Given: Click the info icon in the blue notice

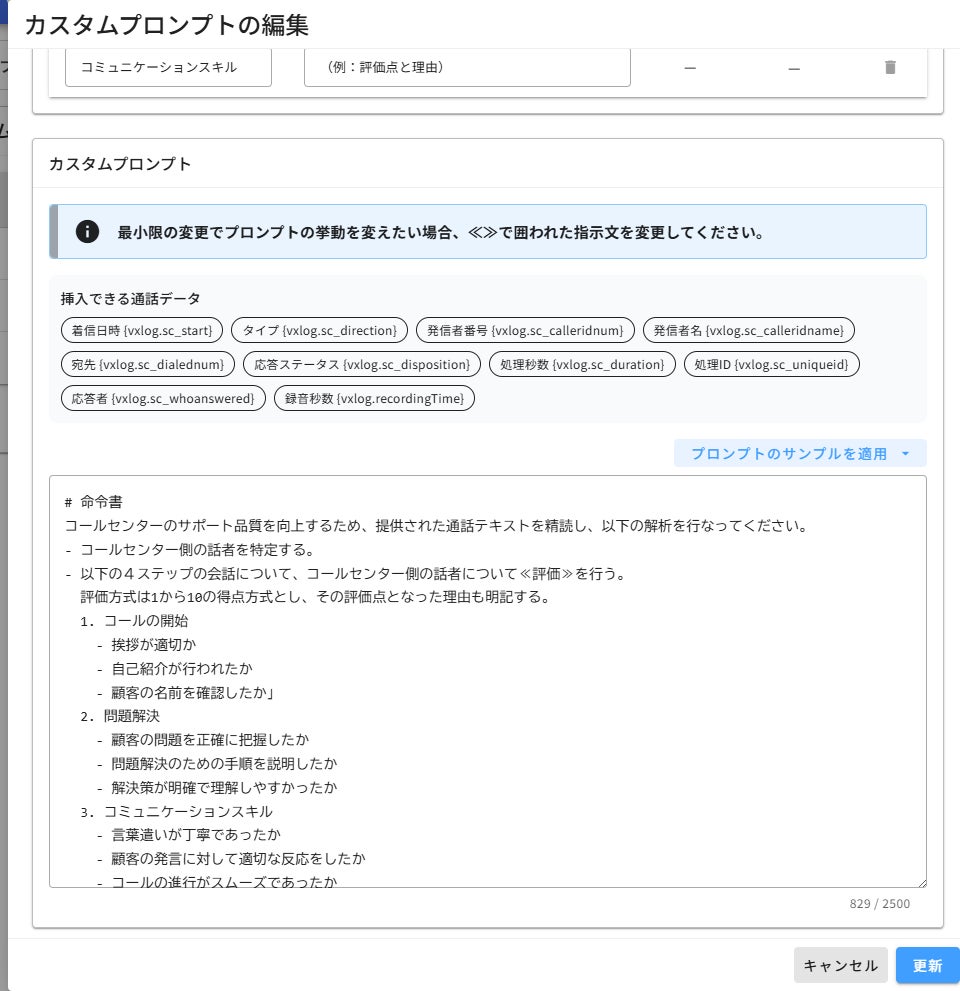Looking at the screenshot, I should click(87, 232).
